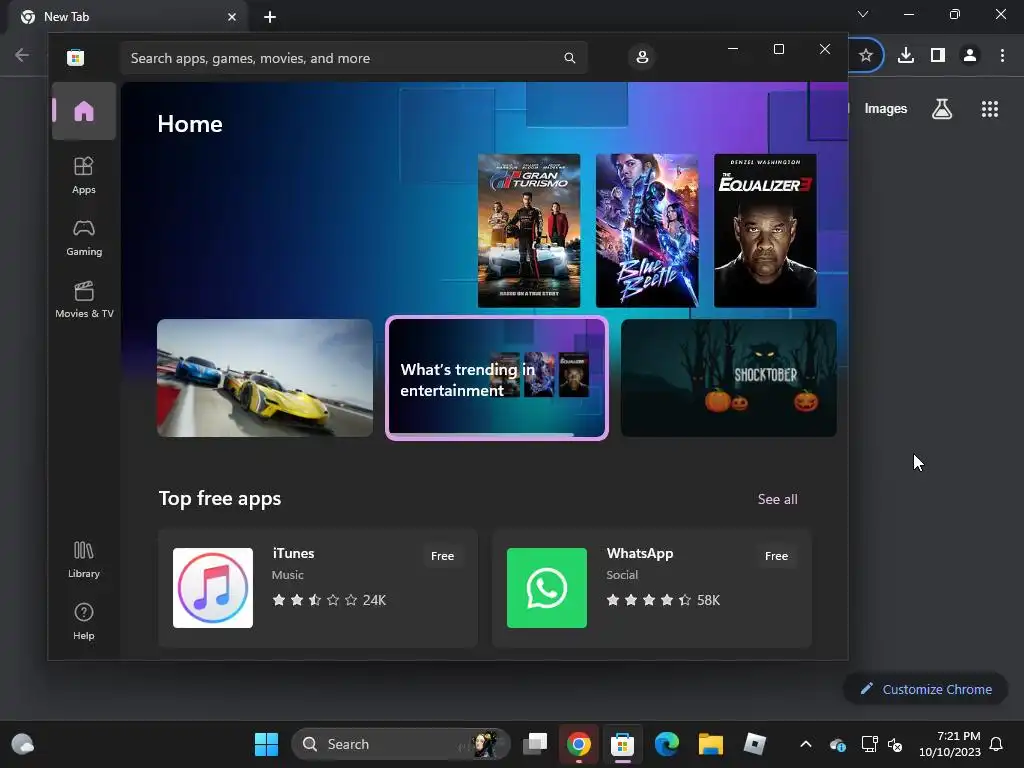Click the Top free apps heading
Image resolution: width=1024 pixels, height=768 pixels.
[x=220, y=499]
